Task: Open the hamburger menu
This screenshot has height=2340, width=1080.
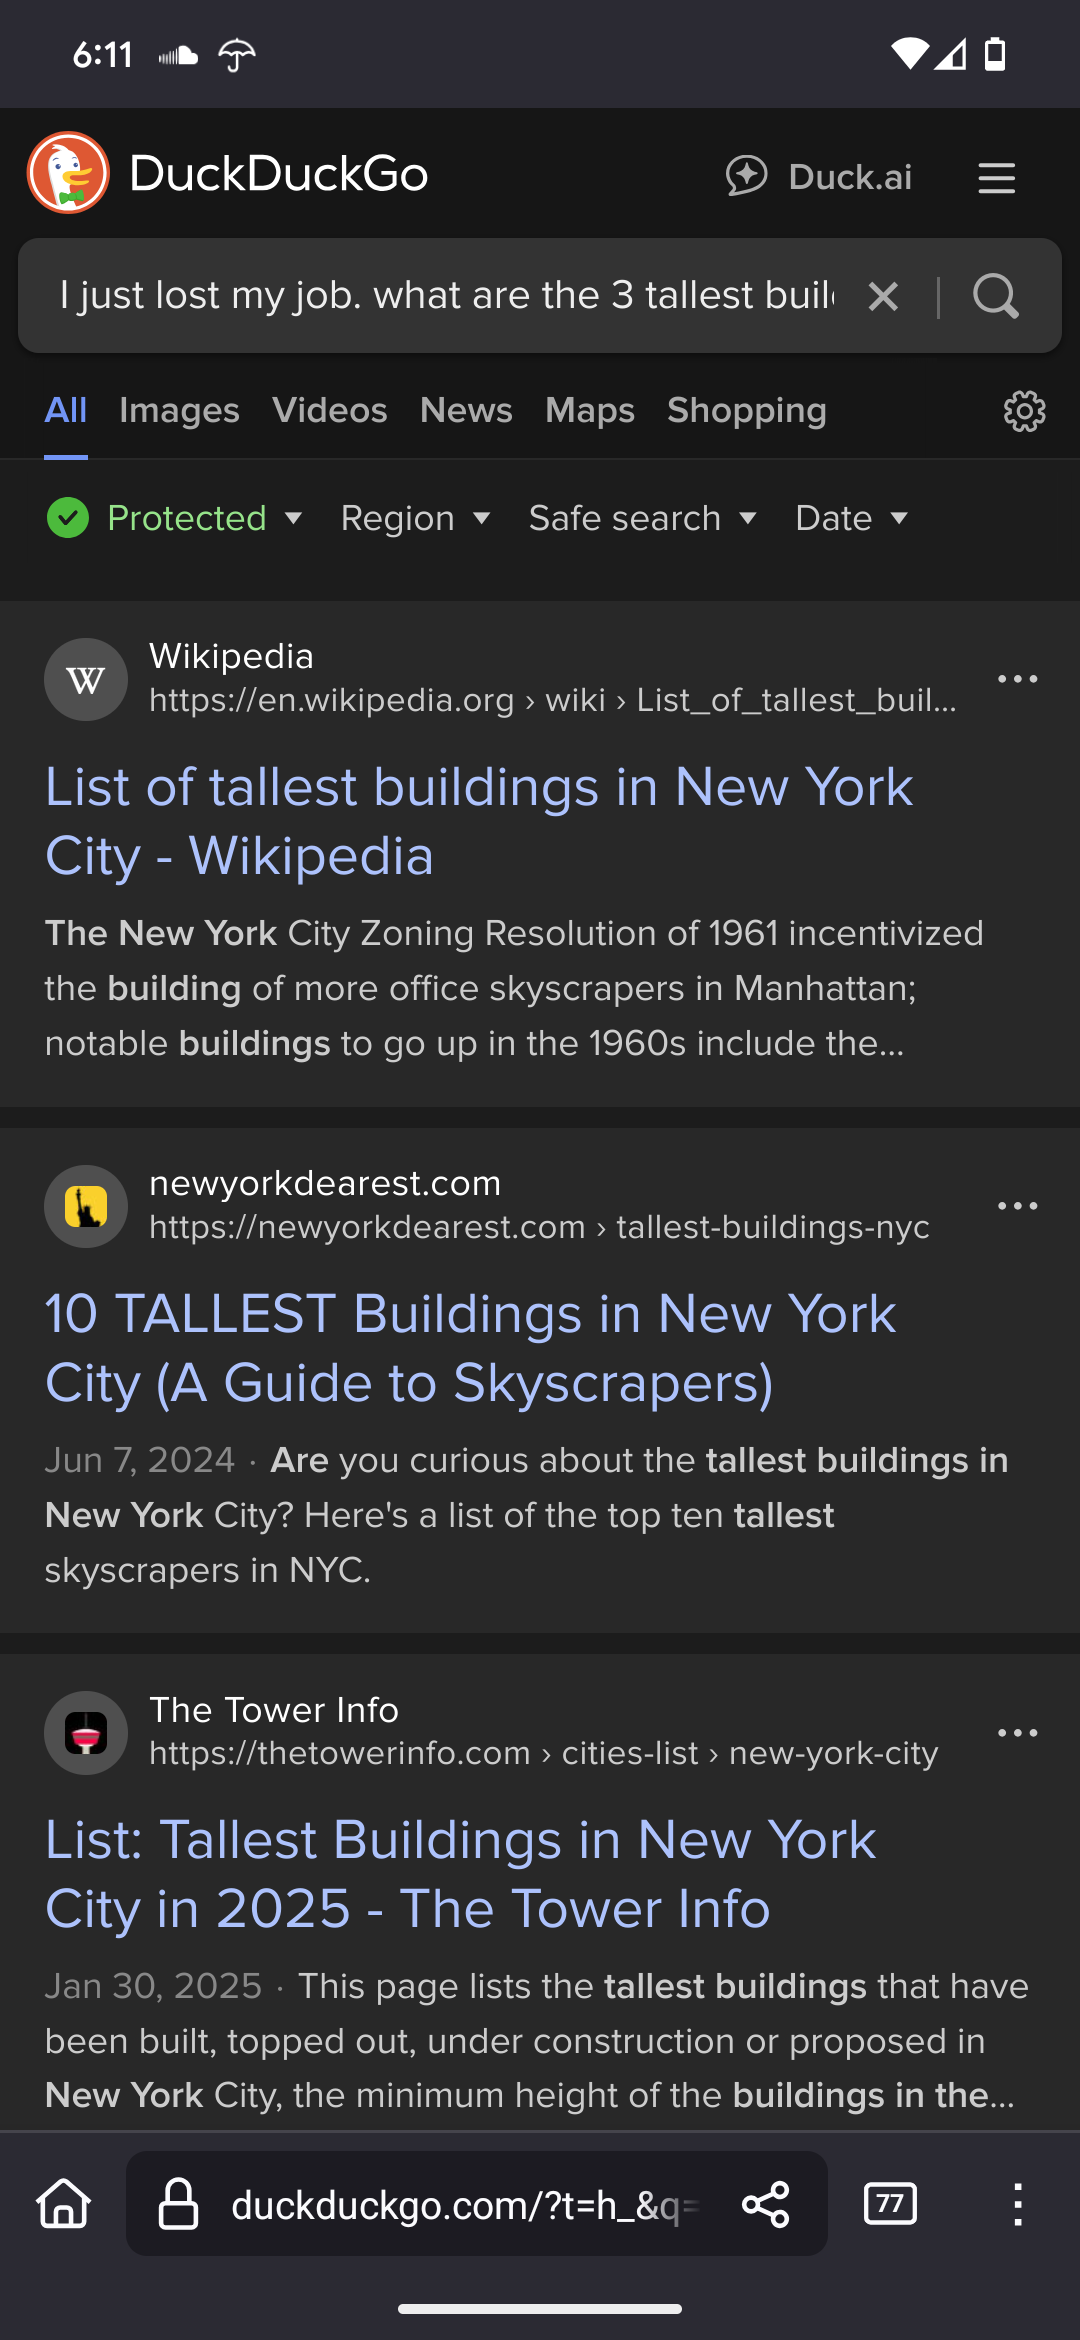Action: coord(996,178)
